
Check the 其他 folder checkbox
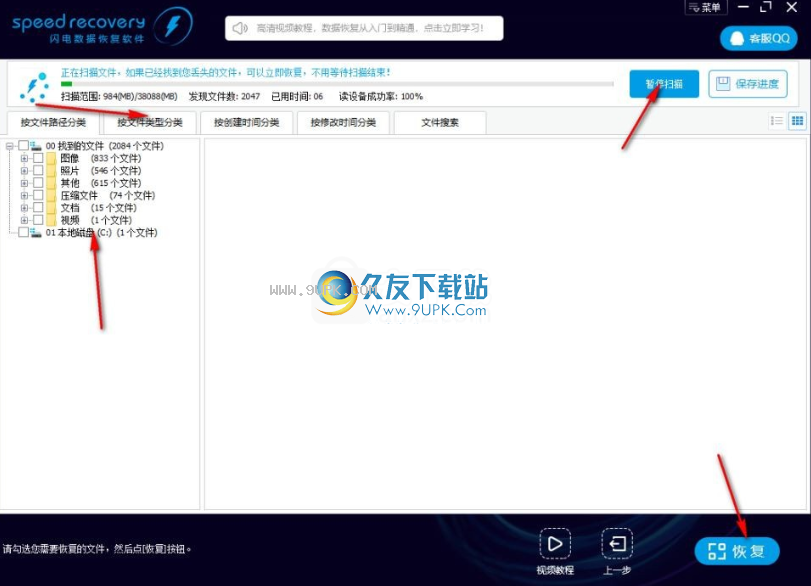38,183
